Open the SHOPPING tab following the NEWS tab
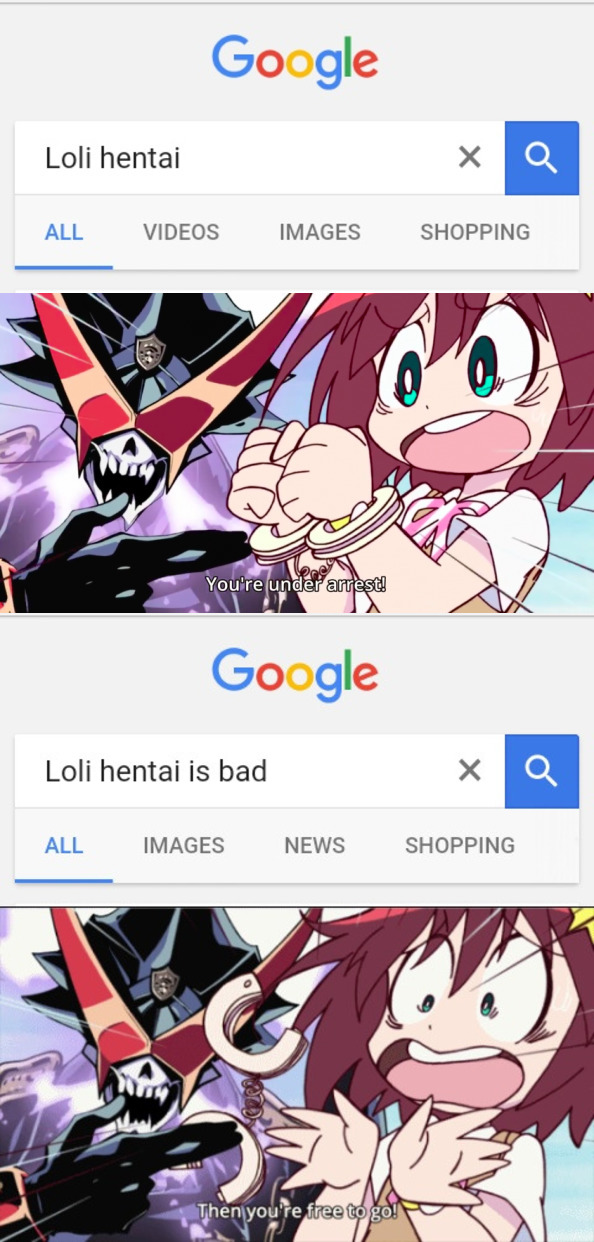The height and width of the screenshot is (1242, 594). pyautogui.click(x=460, y=845)
